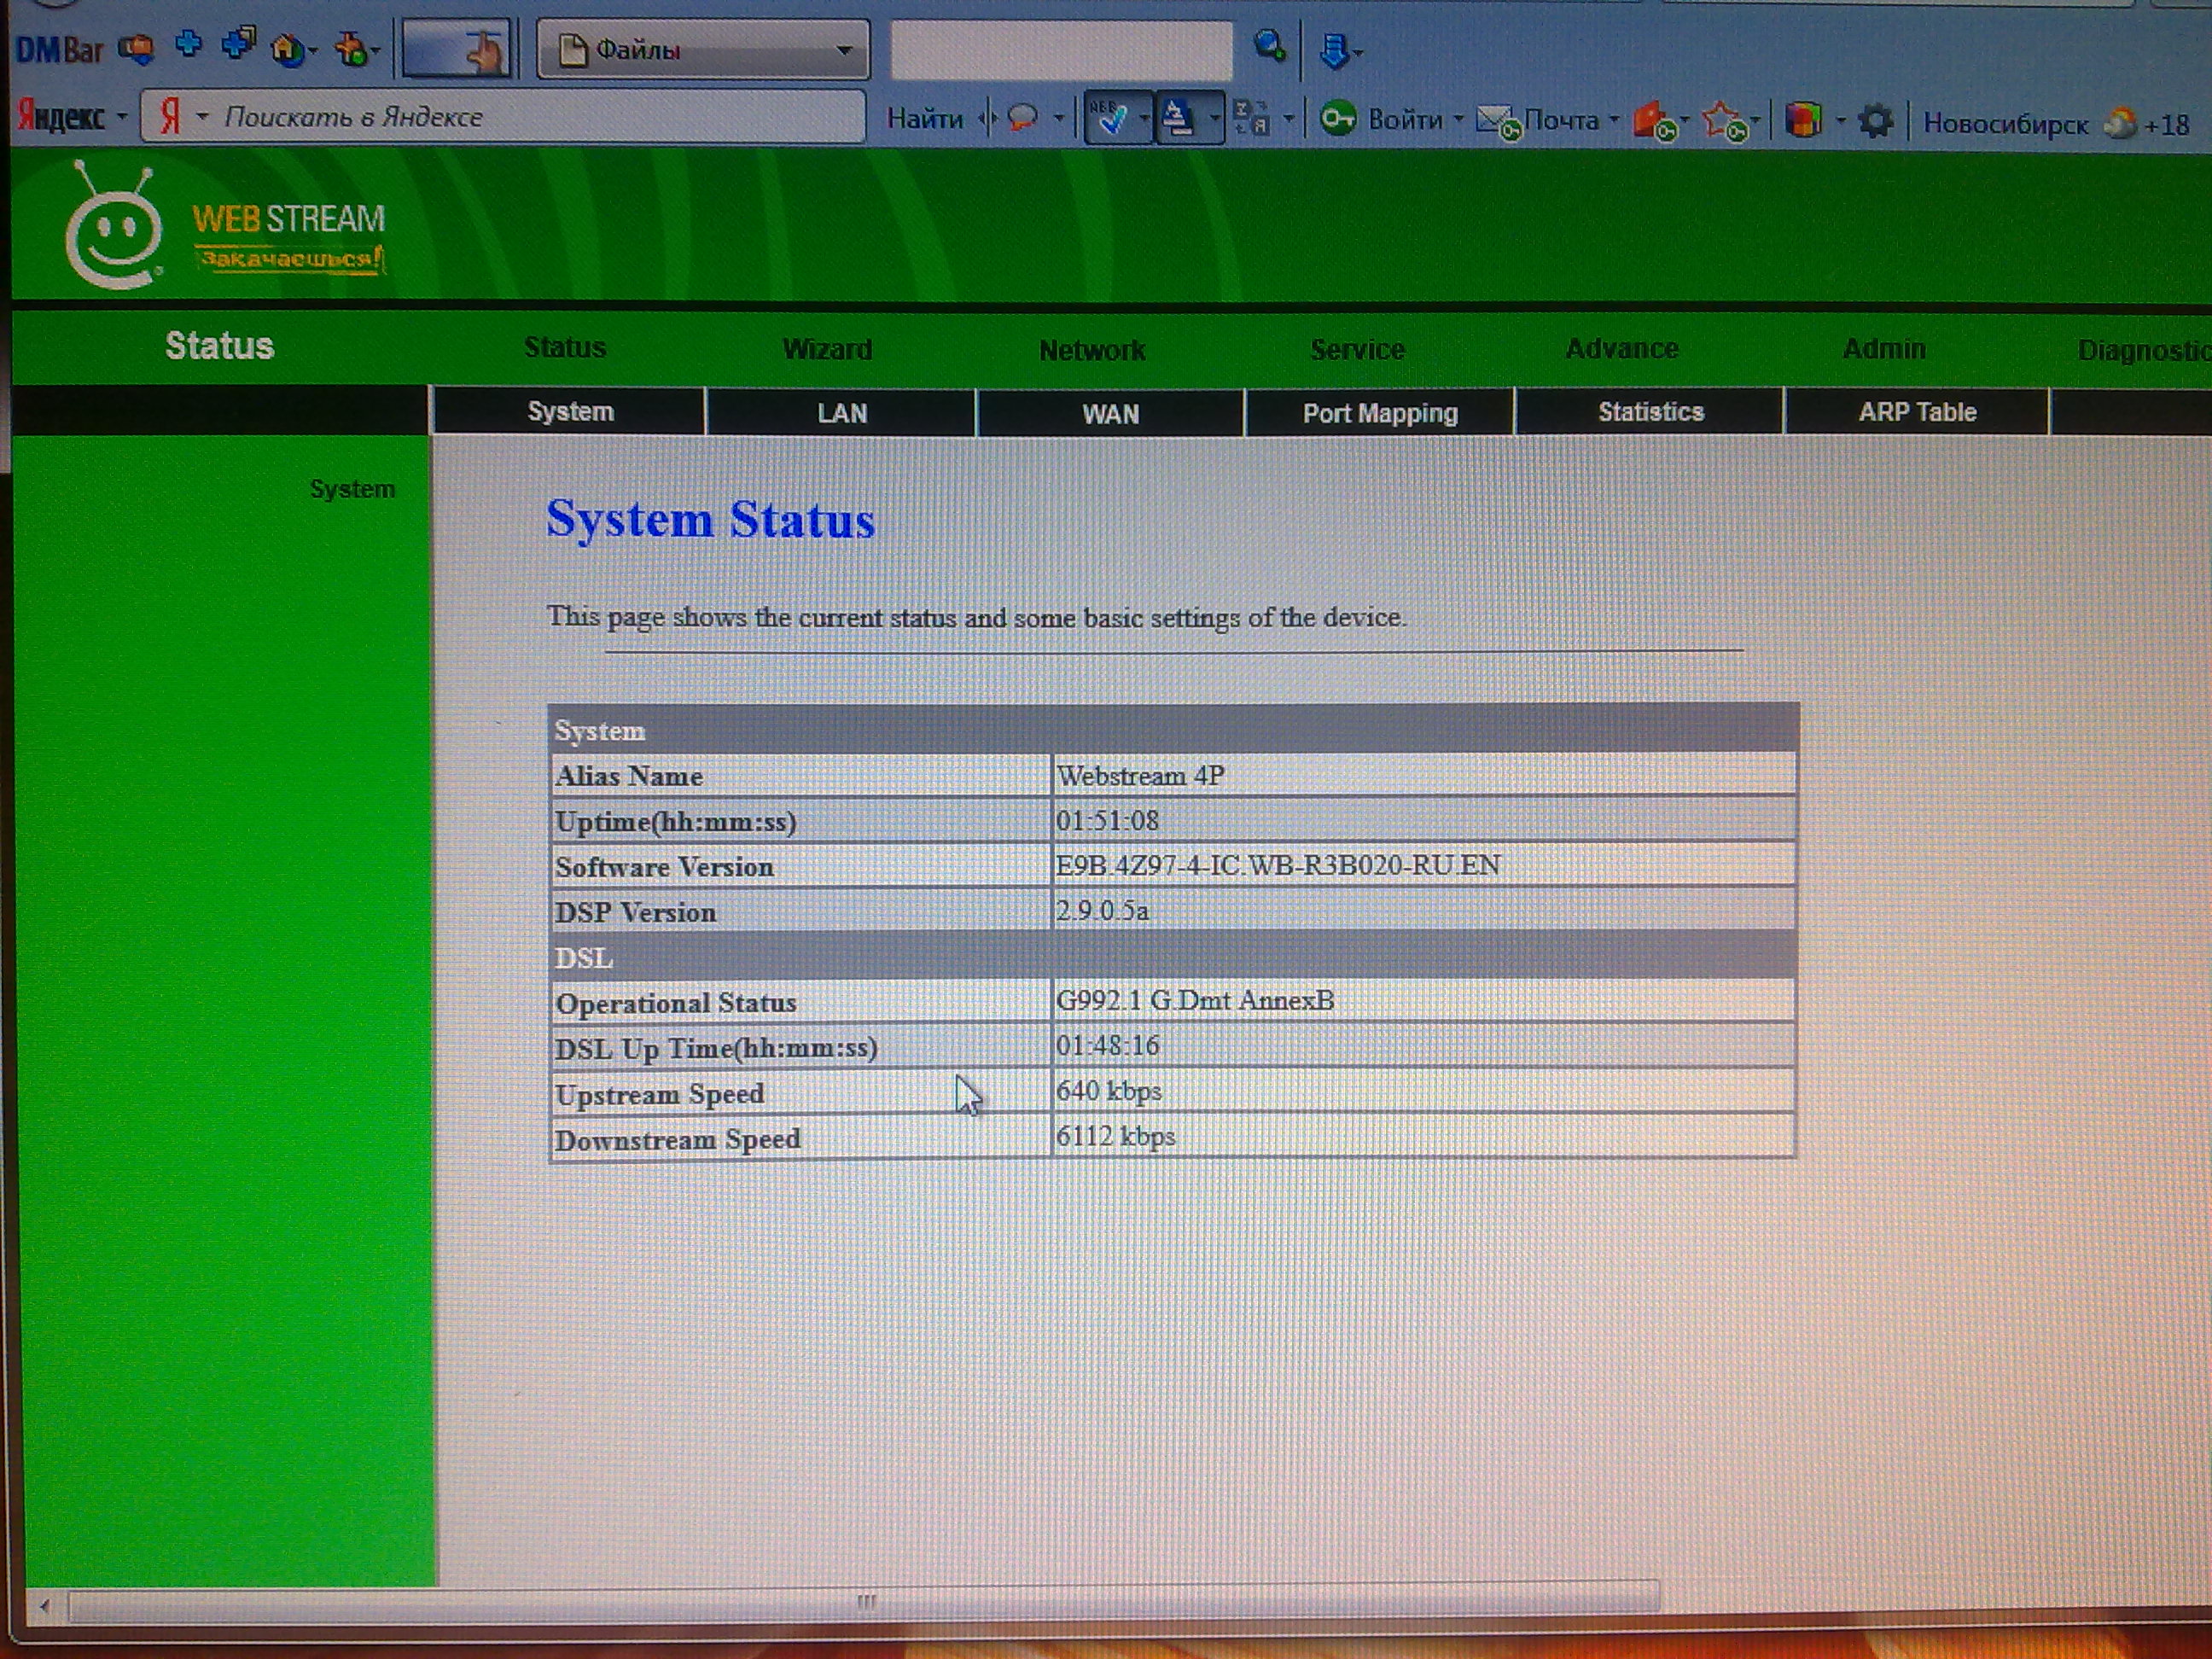This screenshot has height=1659, width=2212.
Task: Expand the wallet icon dropdown arrow
Action: pos(1685,122)
